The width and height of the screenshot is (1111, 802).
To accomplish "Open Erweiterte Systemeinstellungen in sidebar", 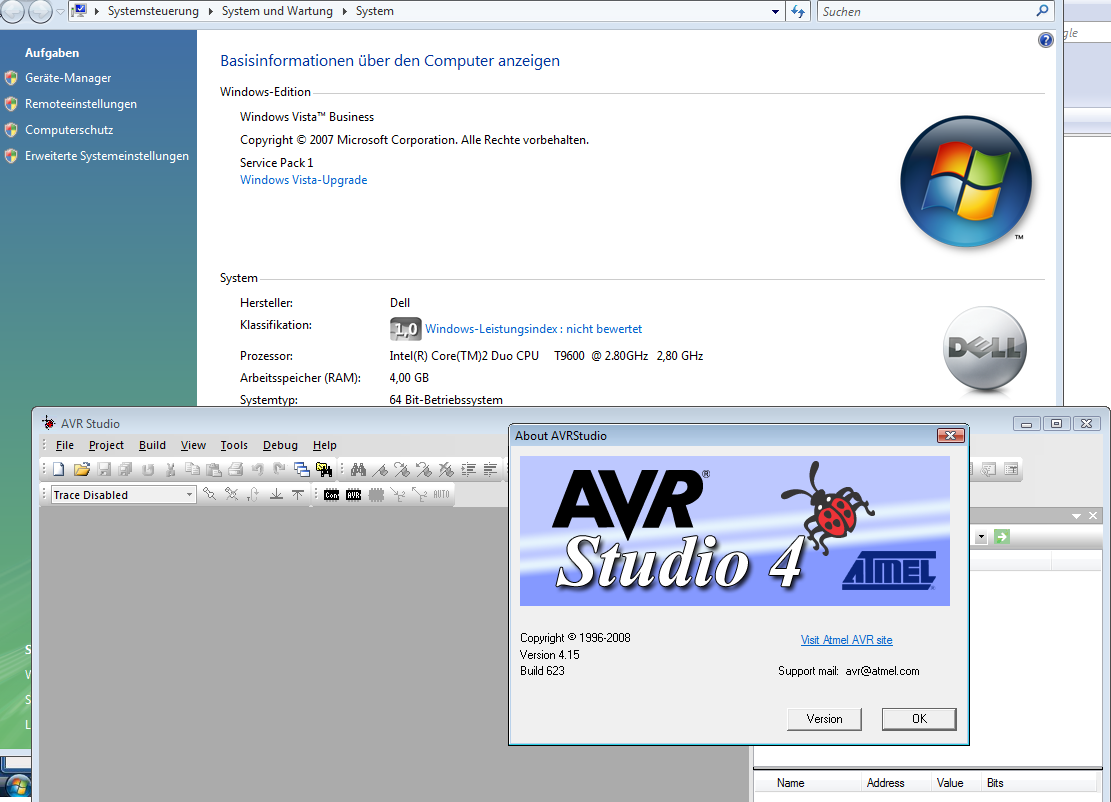I will coord(107,156).
